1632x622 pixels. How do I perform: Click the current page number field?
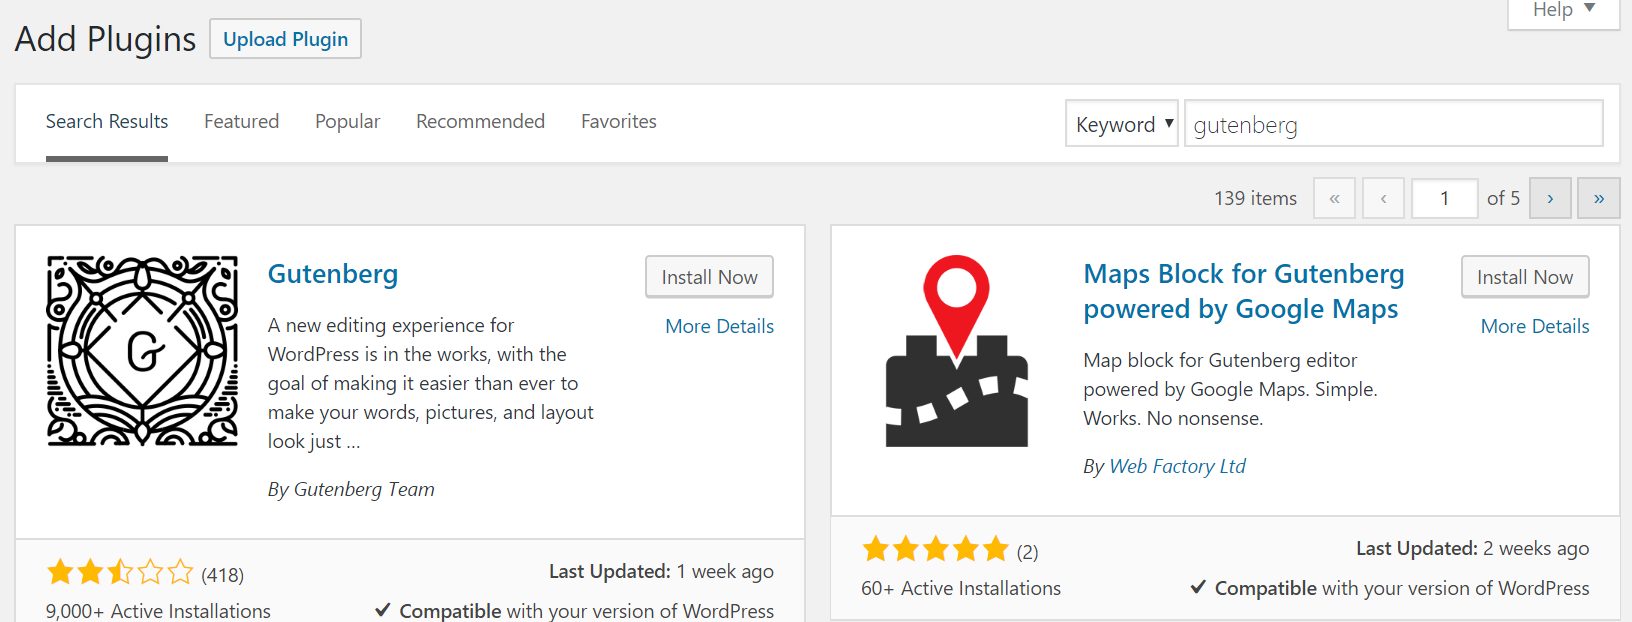[1445, 198]
